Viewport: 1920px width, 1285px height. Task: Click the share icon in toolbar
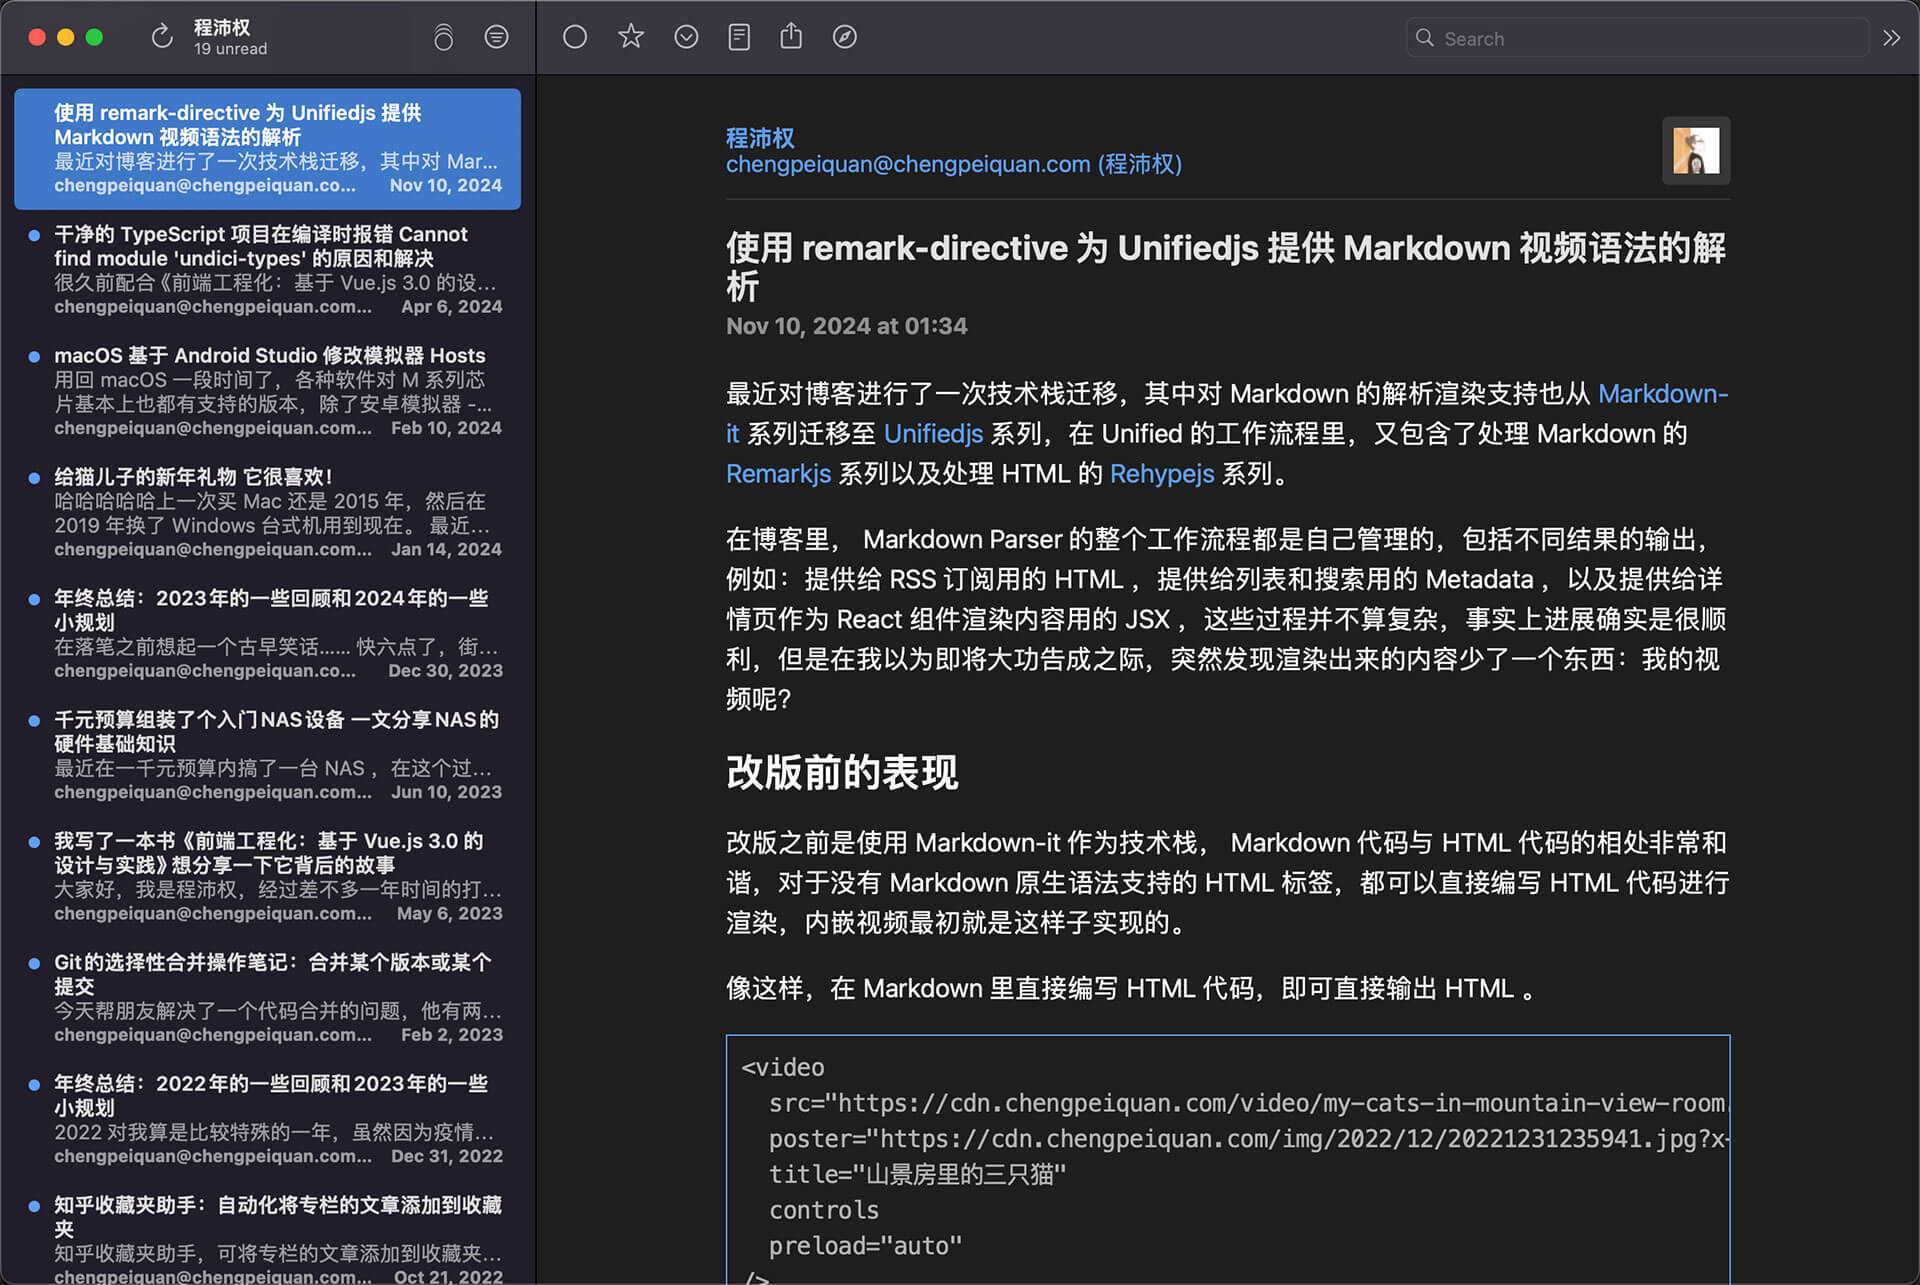coord(791,37)
